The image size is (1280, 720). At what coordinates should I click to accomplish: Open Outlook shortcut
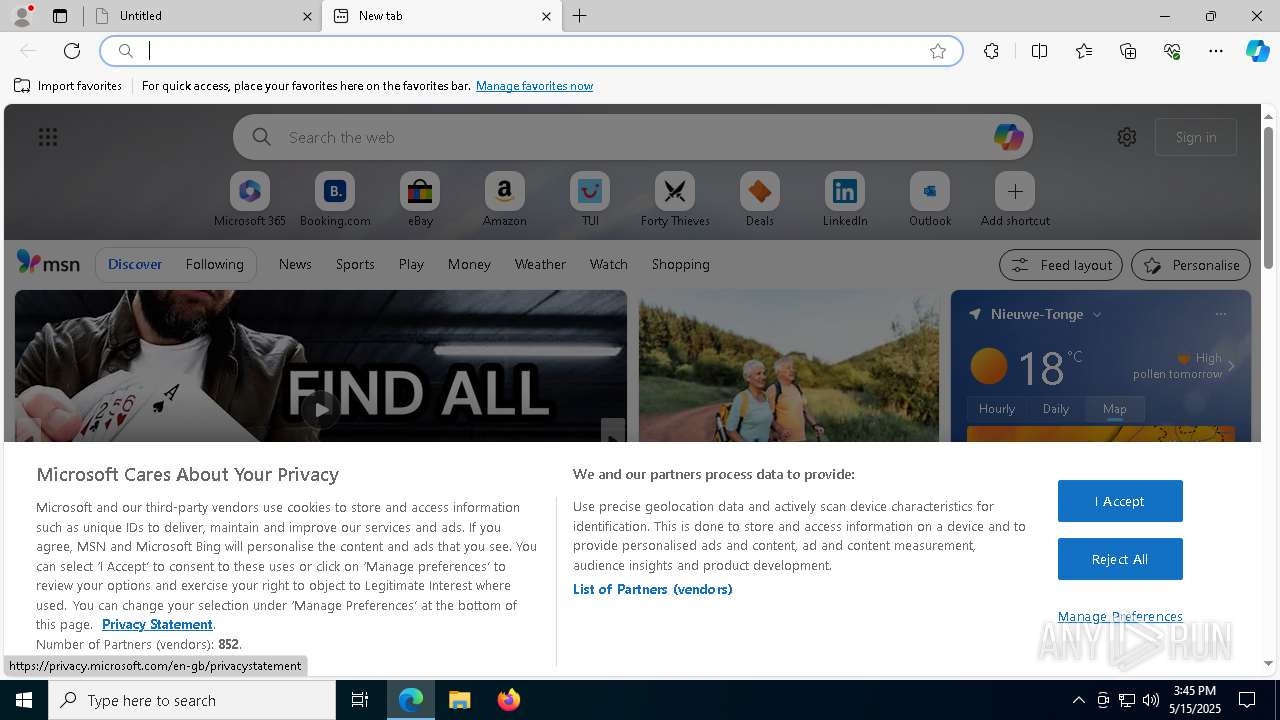tap(930, 200)
